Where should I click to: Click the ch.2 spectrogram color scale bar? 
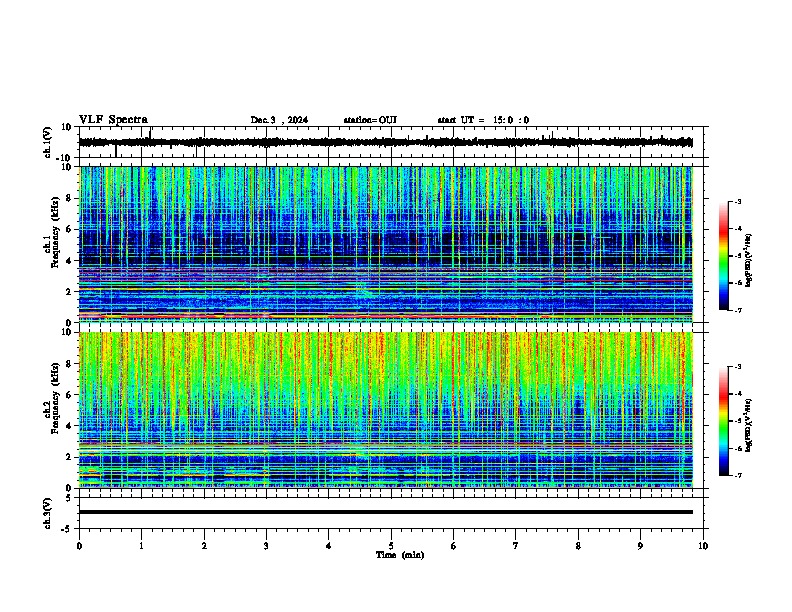pyautogui.click(x=724, y=421)
